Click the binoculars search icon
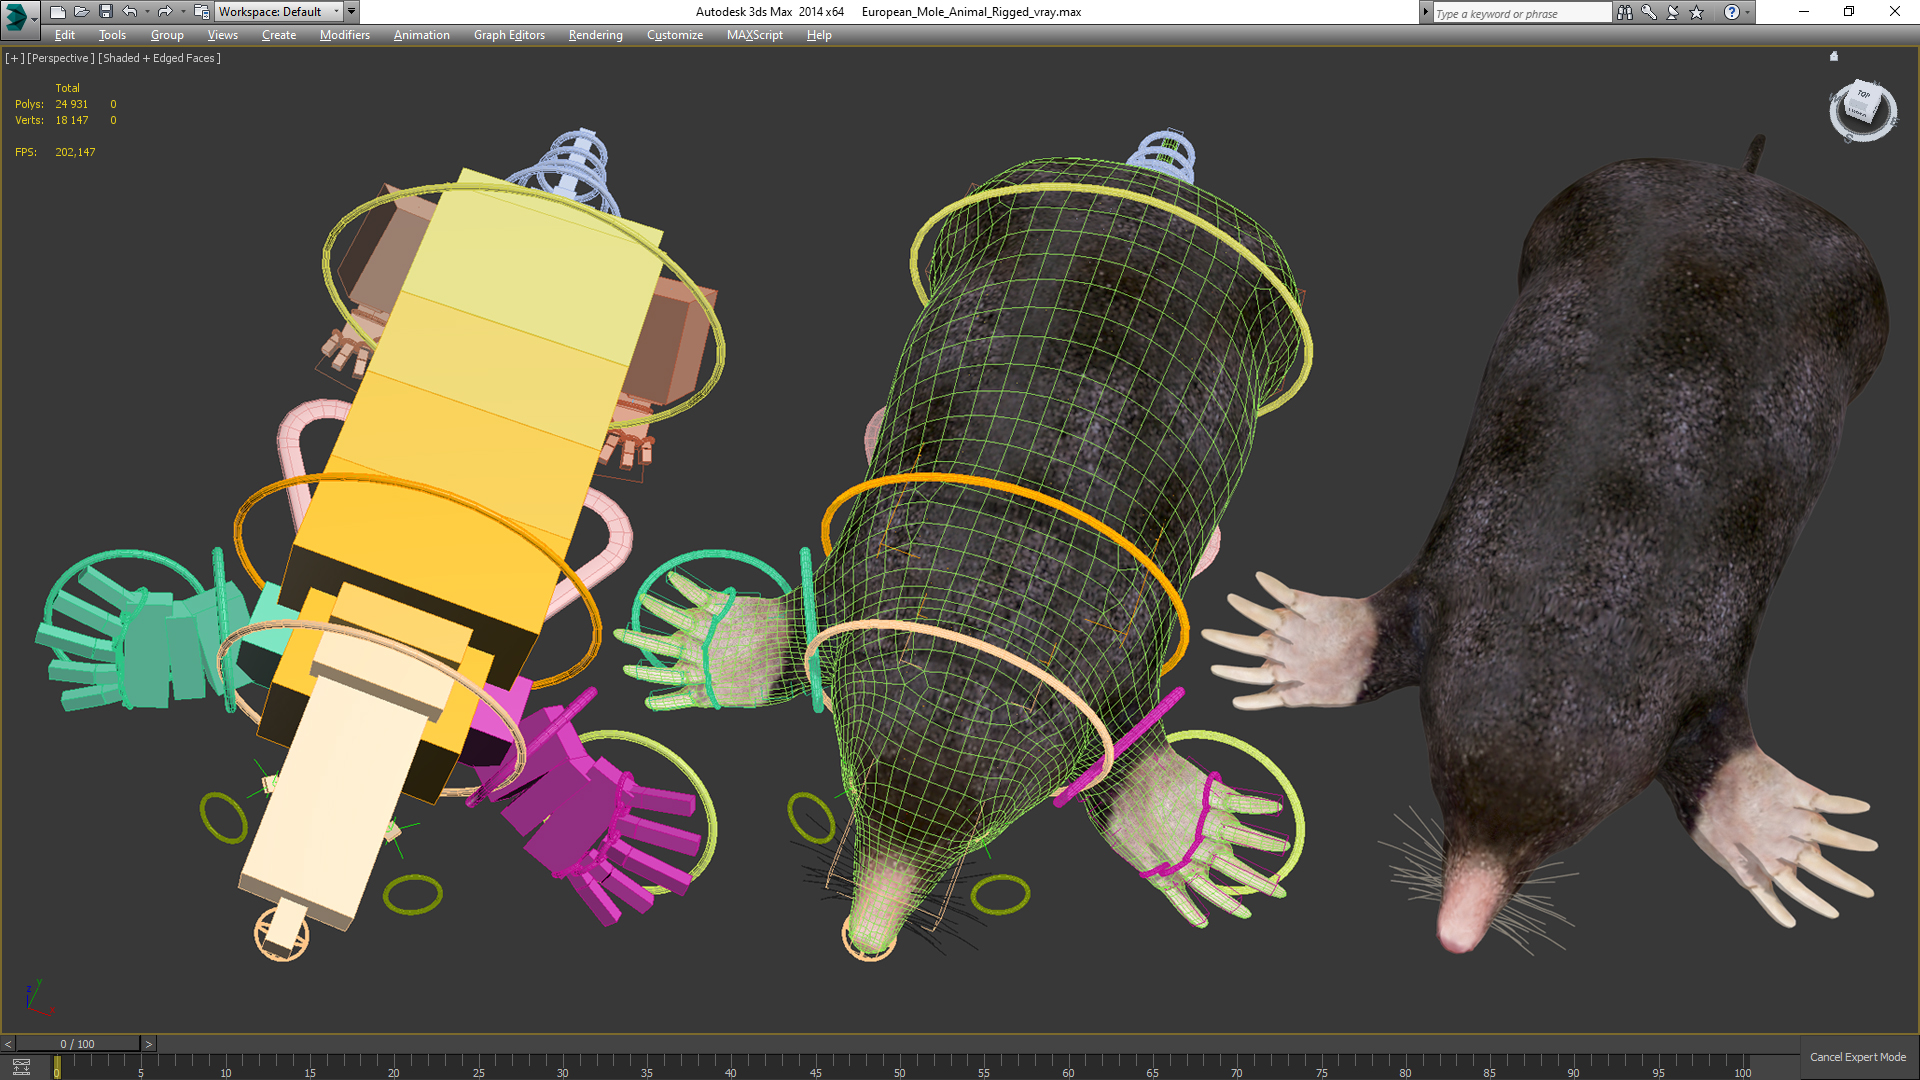The image size is (1920, 1080). pyautogui.click(x=1624, y=12)
